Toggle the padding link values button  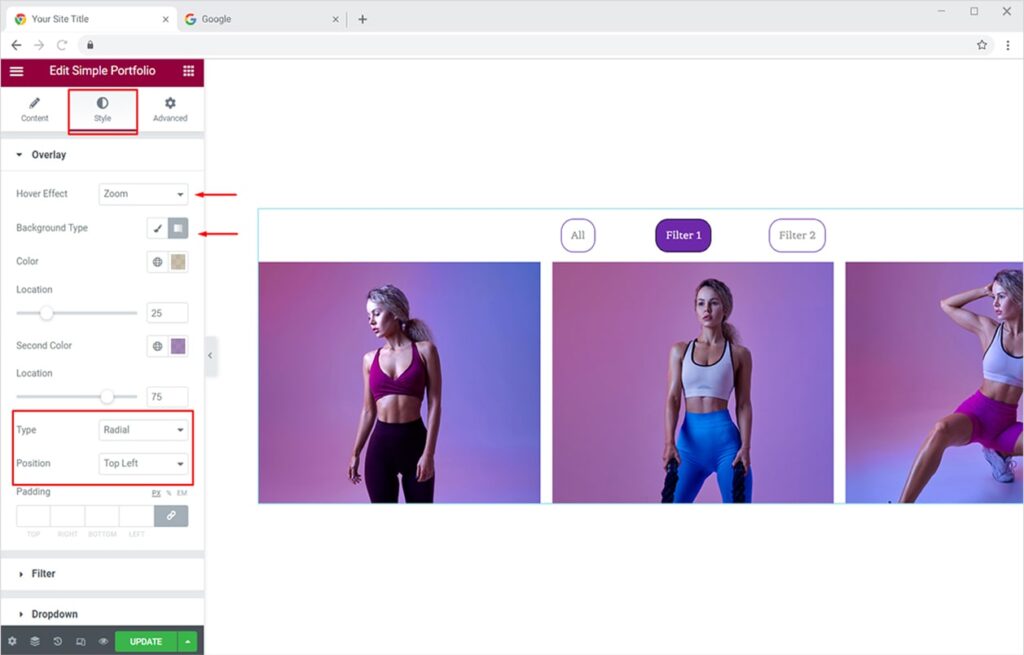point(171,516)
